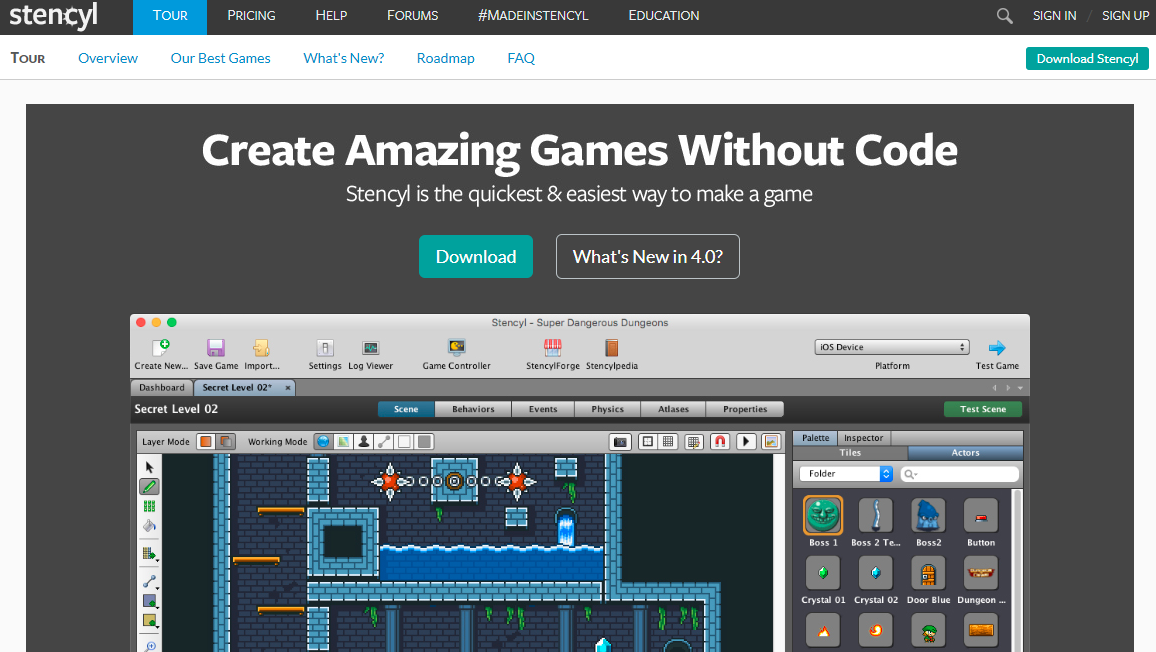Click the green Test Scene button
The height and width of the screenshot is (652, 1156).
tap(983, 409)
